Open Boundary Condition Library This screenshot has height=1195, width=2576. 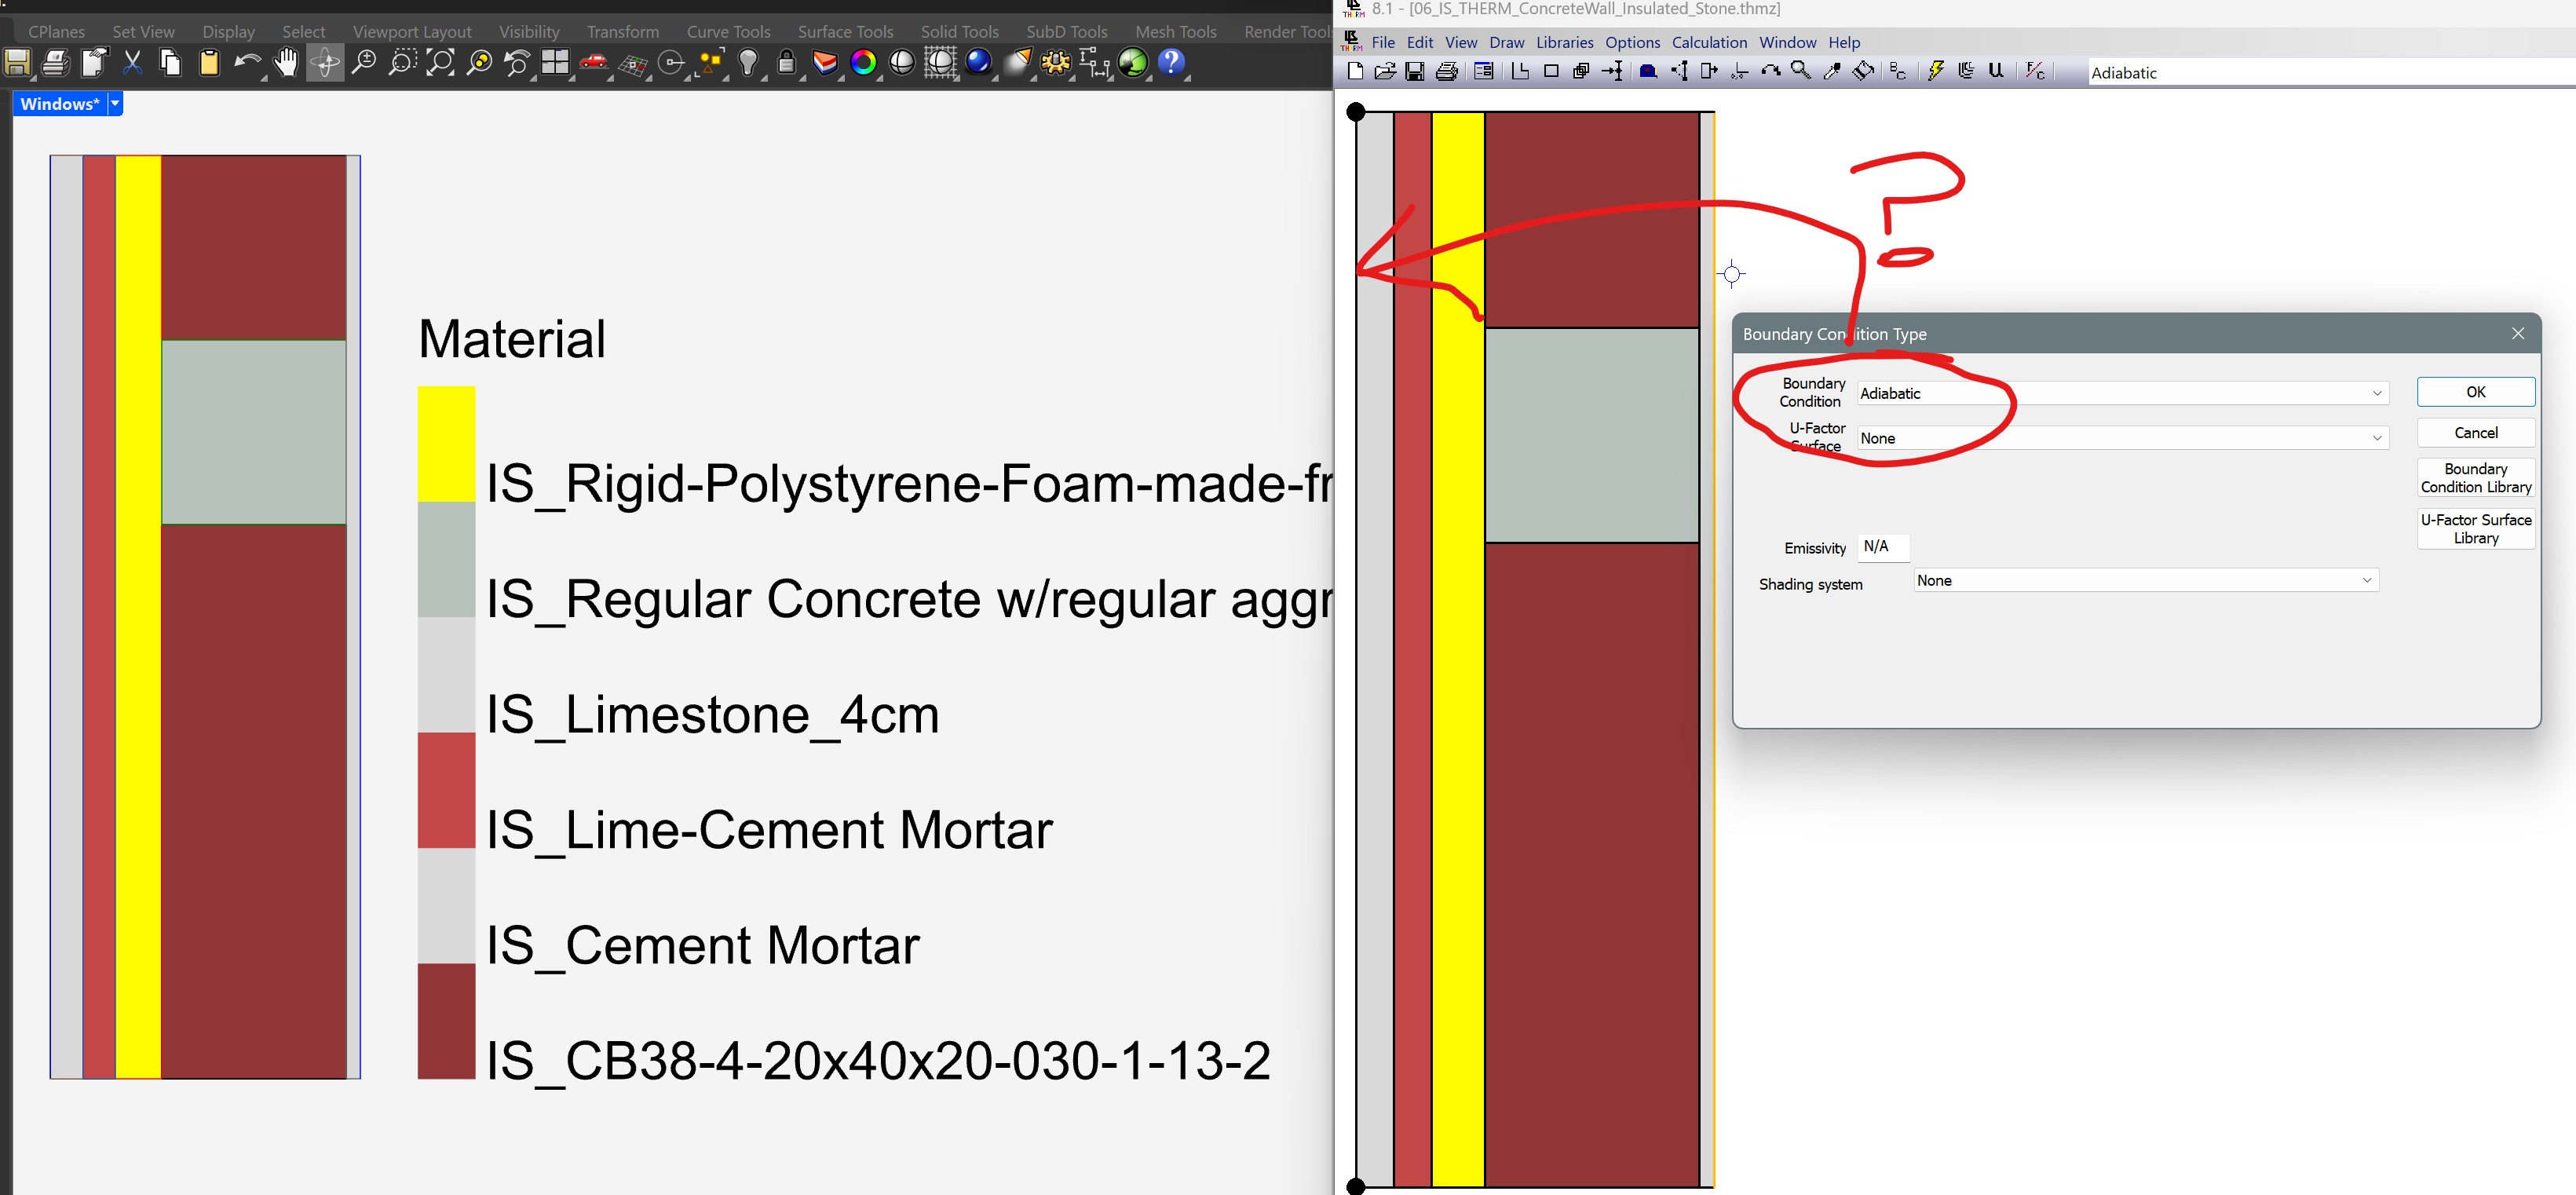[x=2475, y=478]
